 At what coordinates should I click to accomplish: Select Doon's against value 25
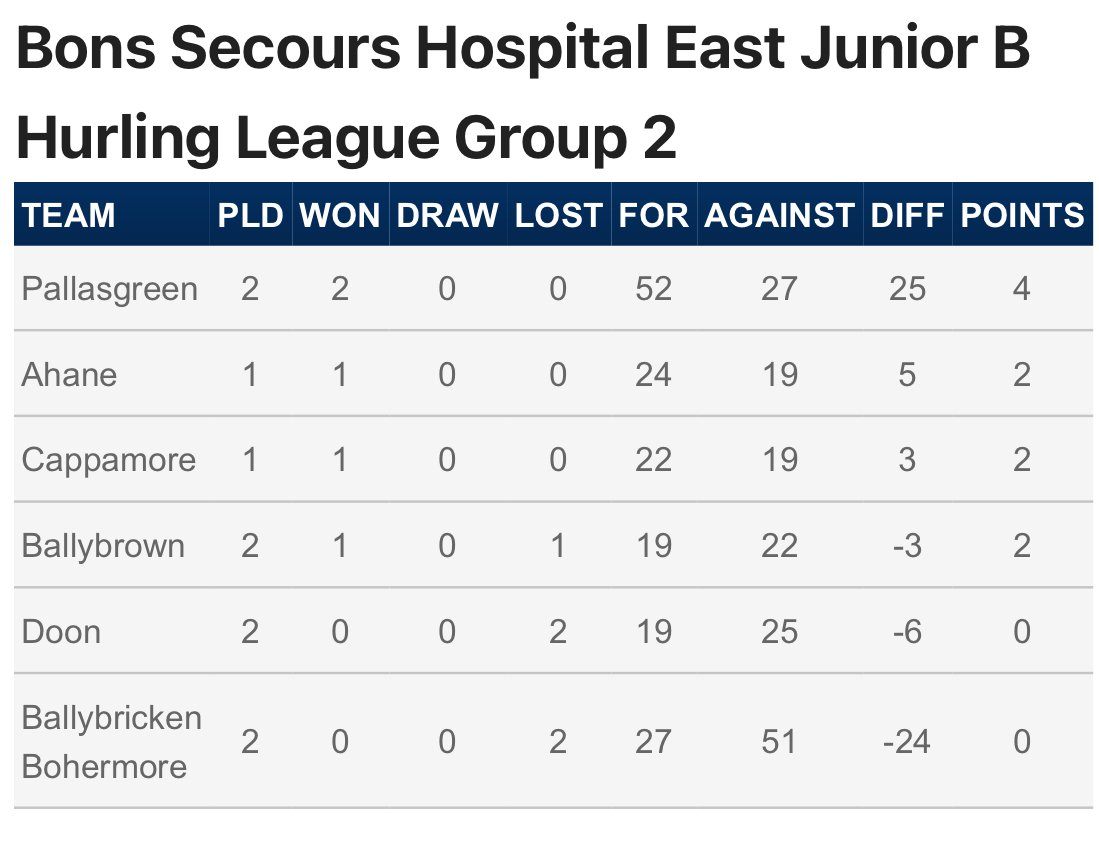coord(779,631)
